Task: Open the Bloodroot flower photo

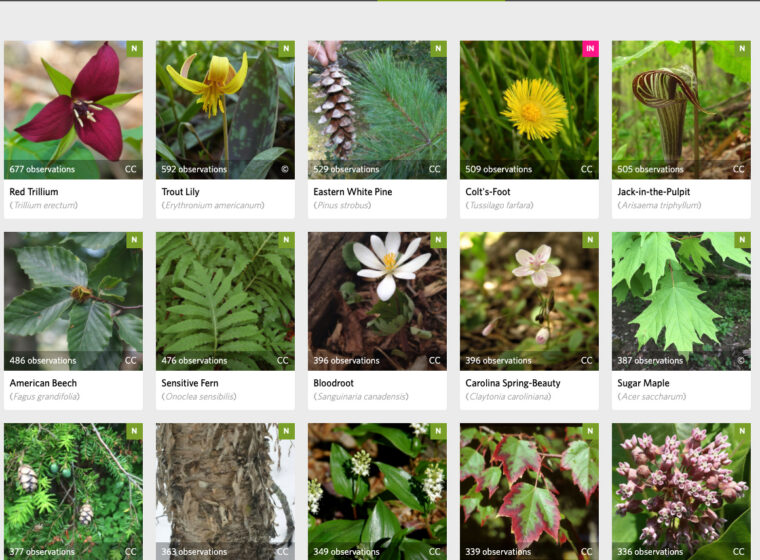Action: [x=377, y=301]
